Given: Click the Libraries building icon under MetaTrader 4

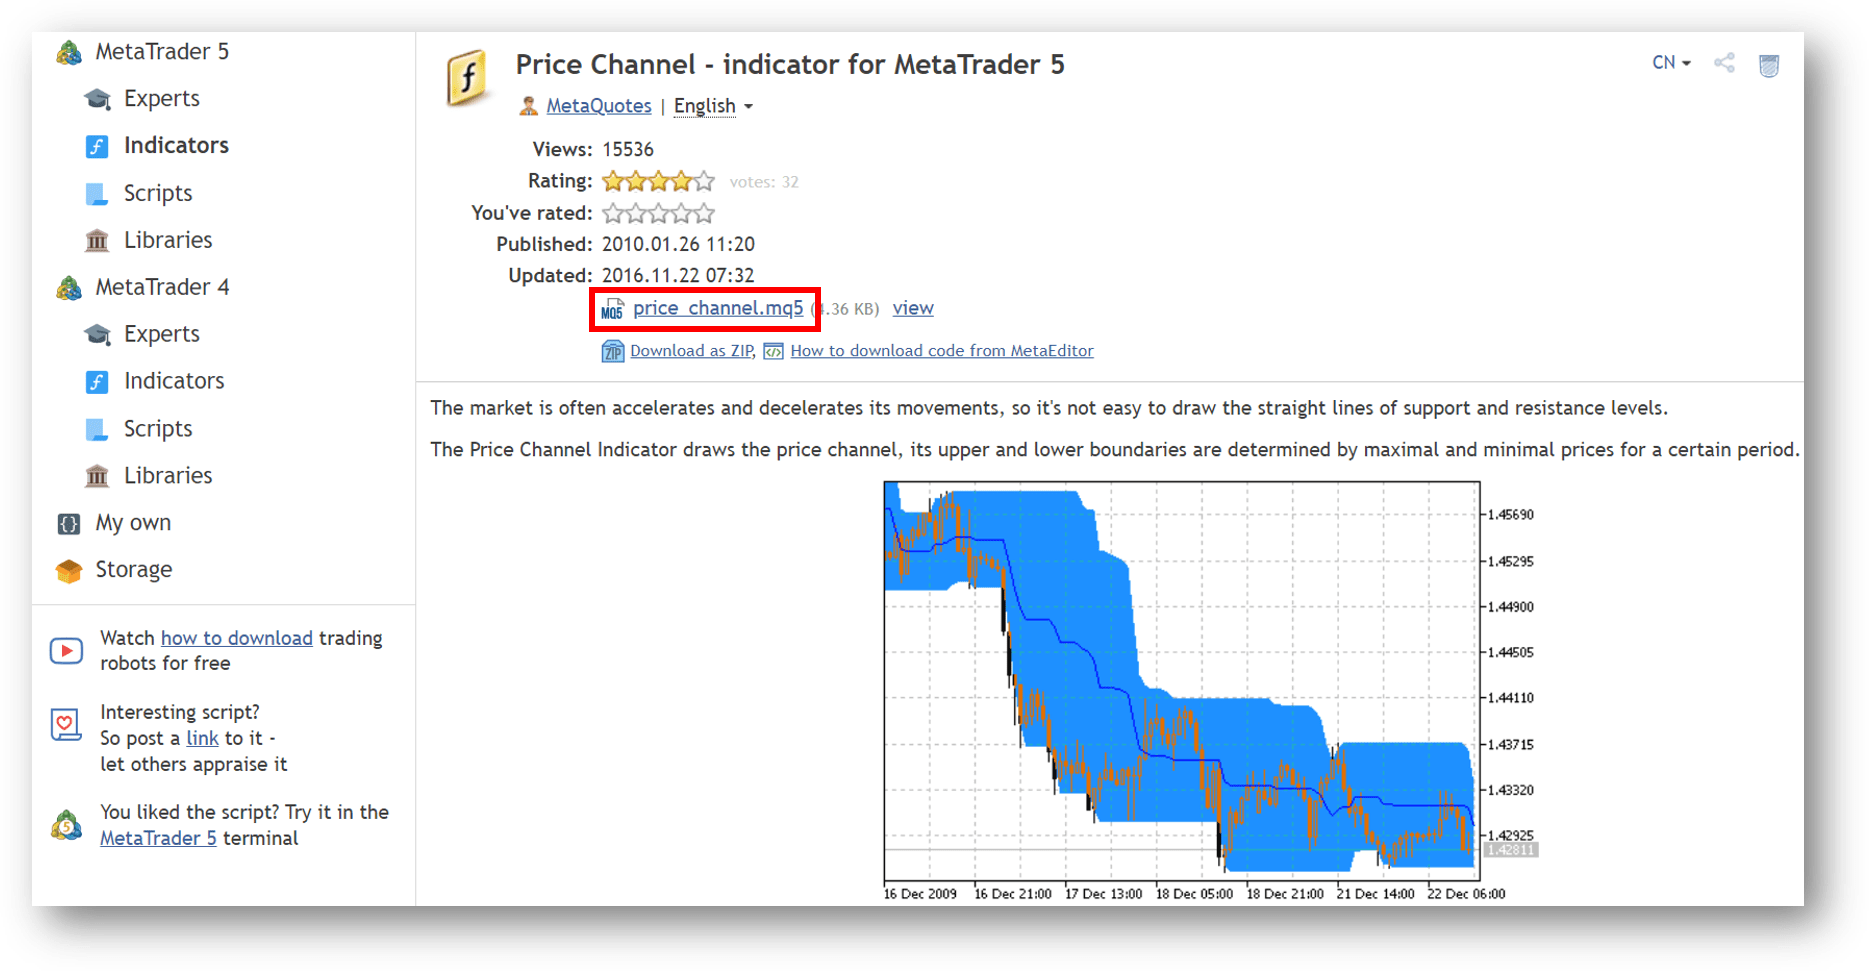Looking at the screenshot, I should point(97,476).
